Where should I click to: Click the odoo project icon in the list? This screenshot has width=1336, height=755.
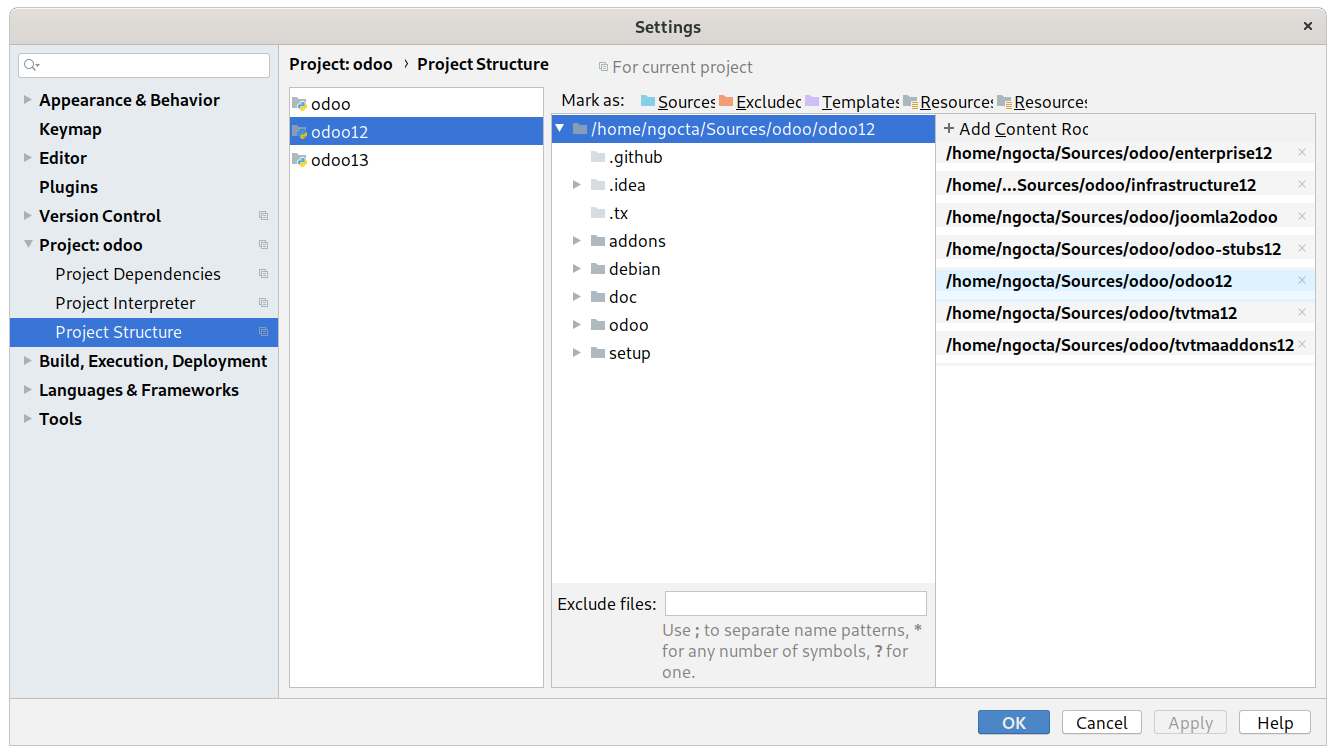tap(299, 104)
